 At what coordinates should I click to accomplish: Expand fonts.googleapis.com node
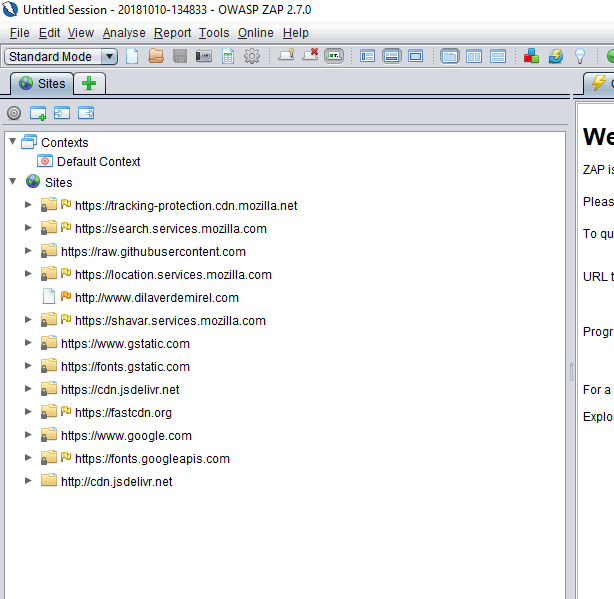click(x=28, y=458)
